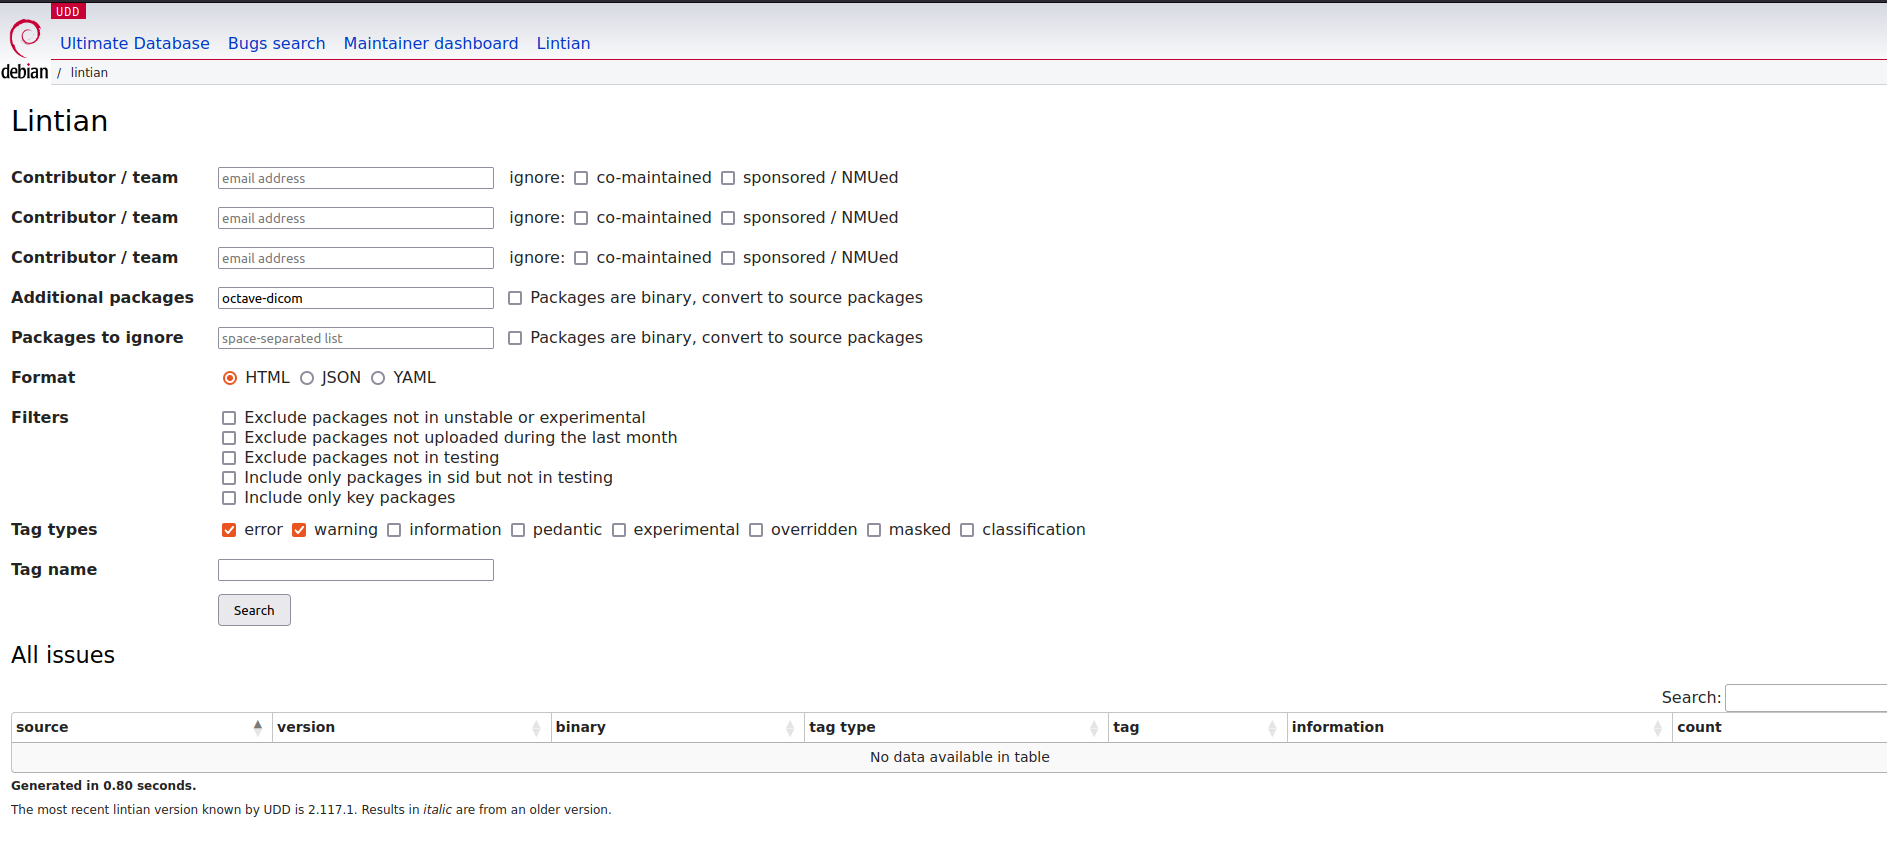Focus first Contributor / team email field
The width and height of the screenshot is (1887, 853).
[356, 178]
